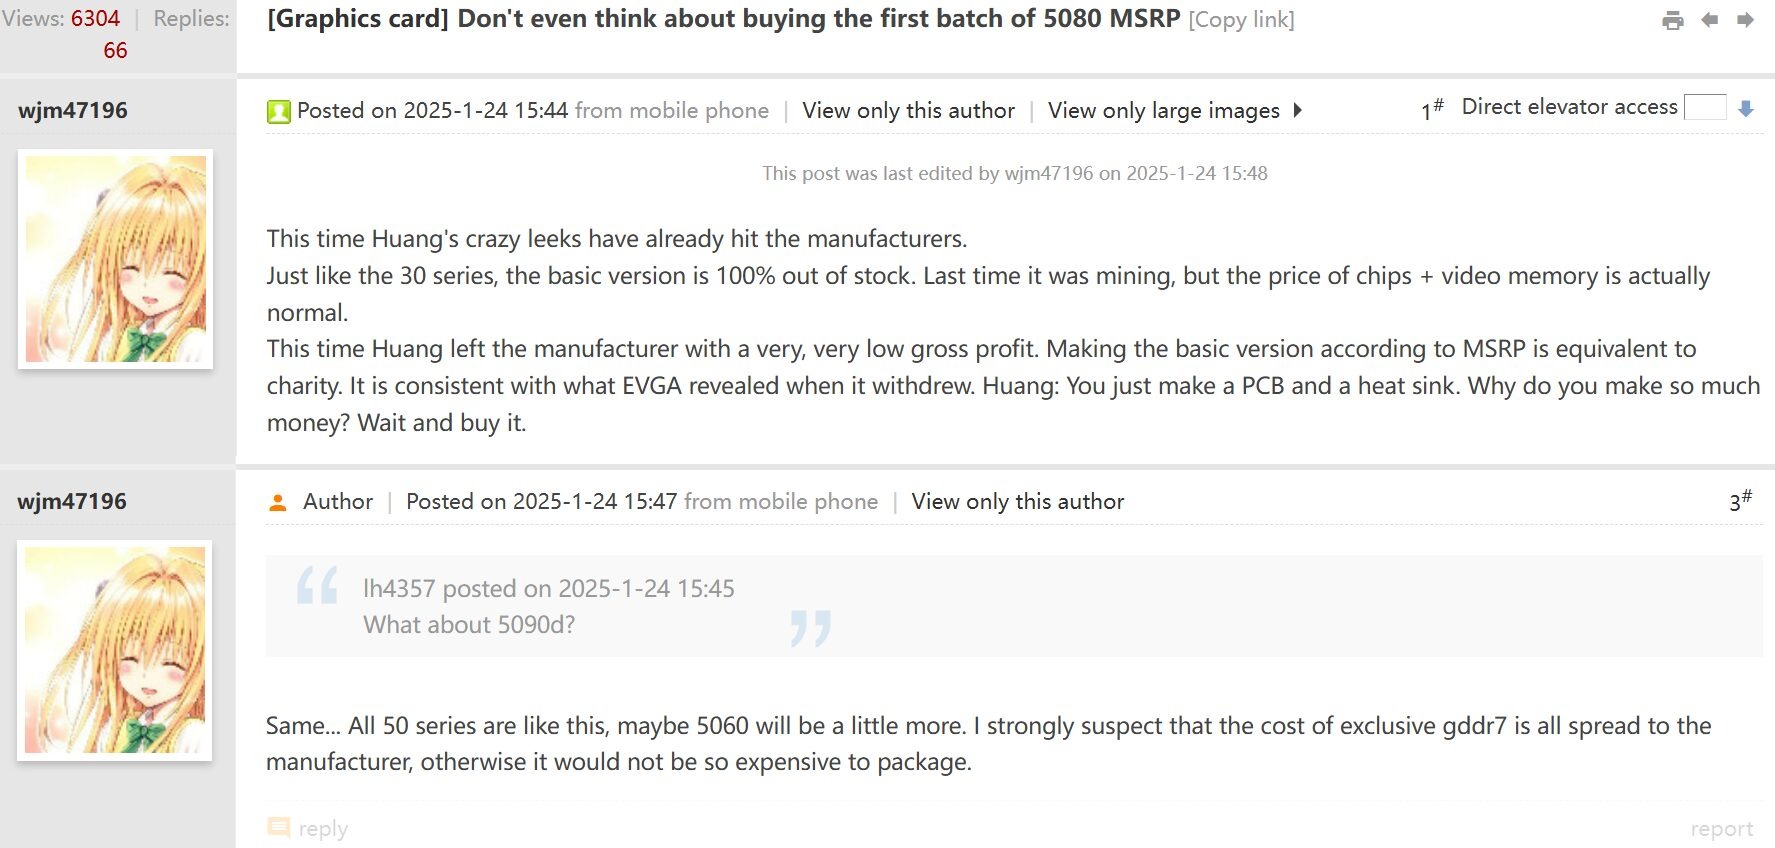This screenshot has height=848, width=1775.
Task: Select View only this author in first post
Action: pyautogui.click(x=908, y=110)
